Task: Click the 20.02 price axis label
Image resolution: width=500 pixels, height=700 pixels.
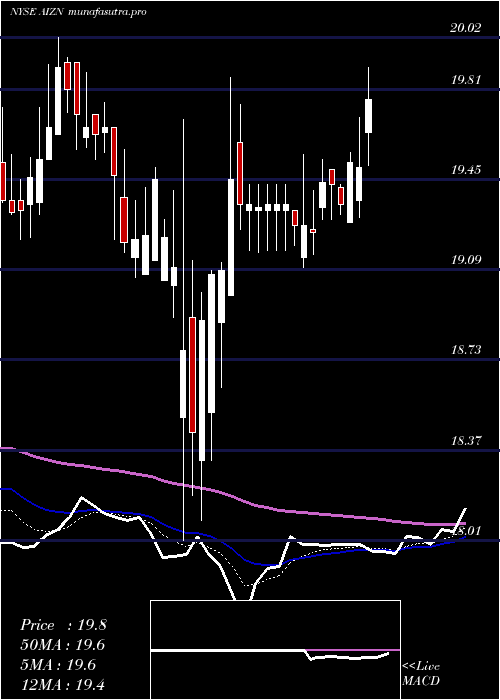Action: 466,28
